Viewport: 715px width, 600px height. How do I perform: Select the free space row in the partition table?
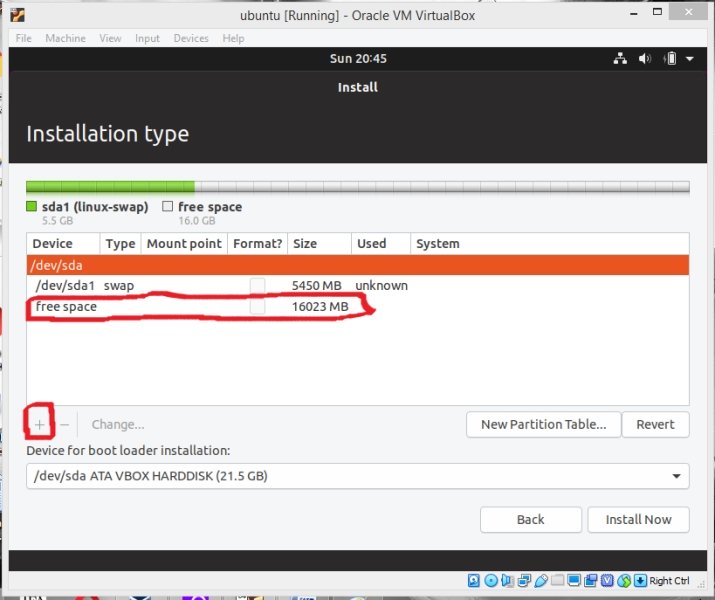click(358, 306)
